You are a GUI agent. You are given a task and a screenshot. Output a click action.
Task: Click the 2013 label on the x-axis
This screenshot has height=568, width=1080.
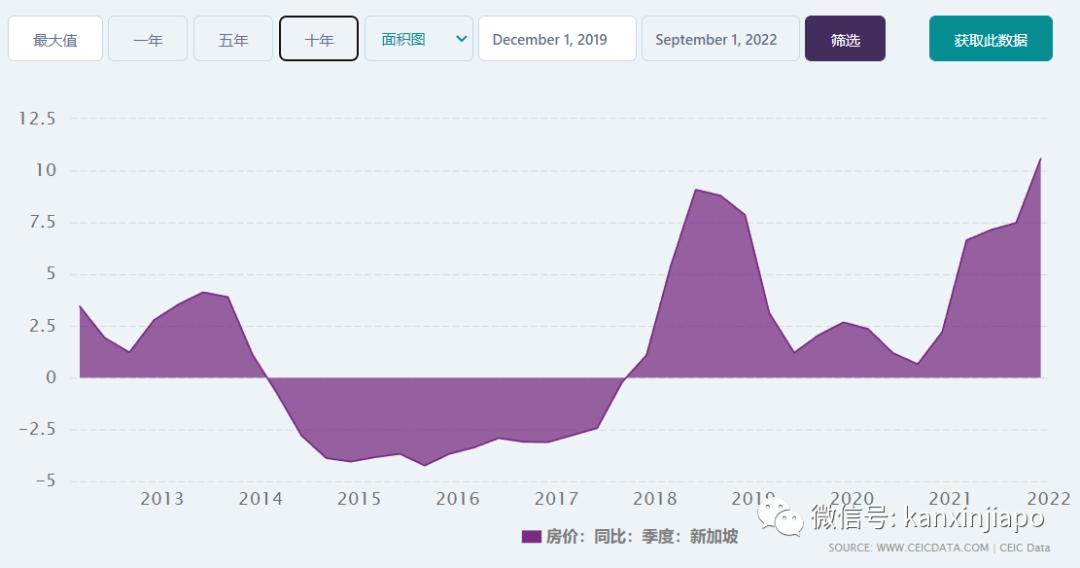(x=162, y=499)
